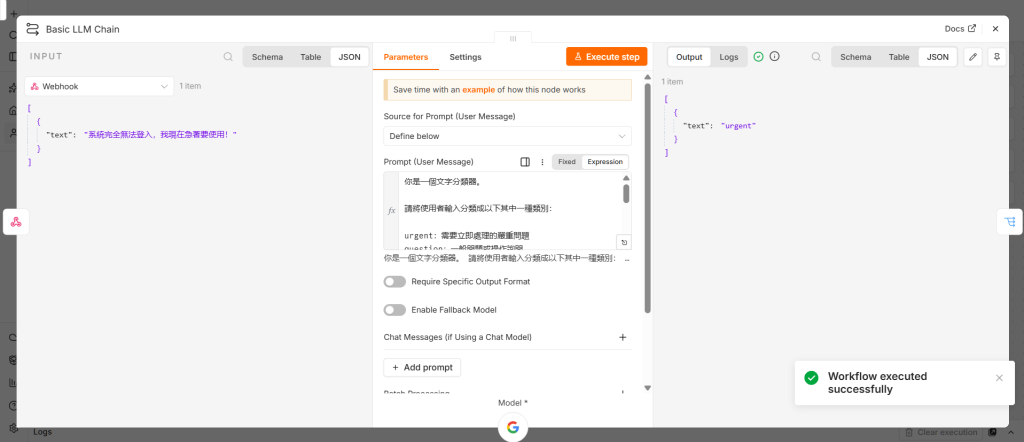This screenshot has height=442, width=1024.
Task: Click the orange Execute step button
Action: click(x=607, y=57)
